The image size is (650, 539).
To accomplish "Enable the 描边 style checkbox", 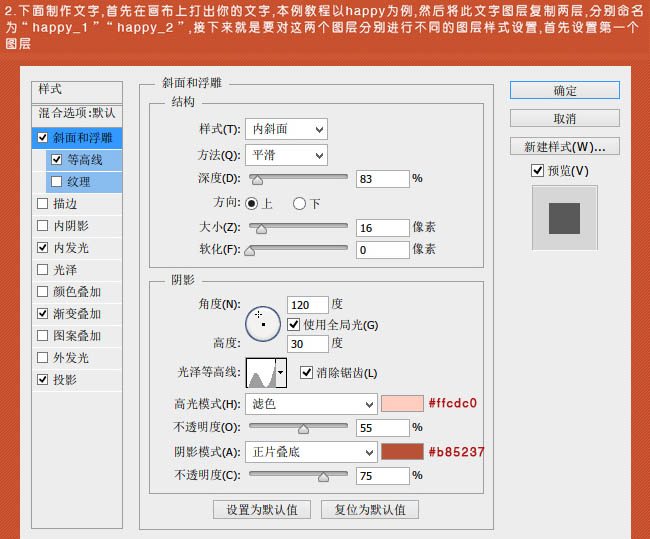I will pyautogui.click(x=43, y=204).
